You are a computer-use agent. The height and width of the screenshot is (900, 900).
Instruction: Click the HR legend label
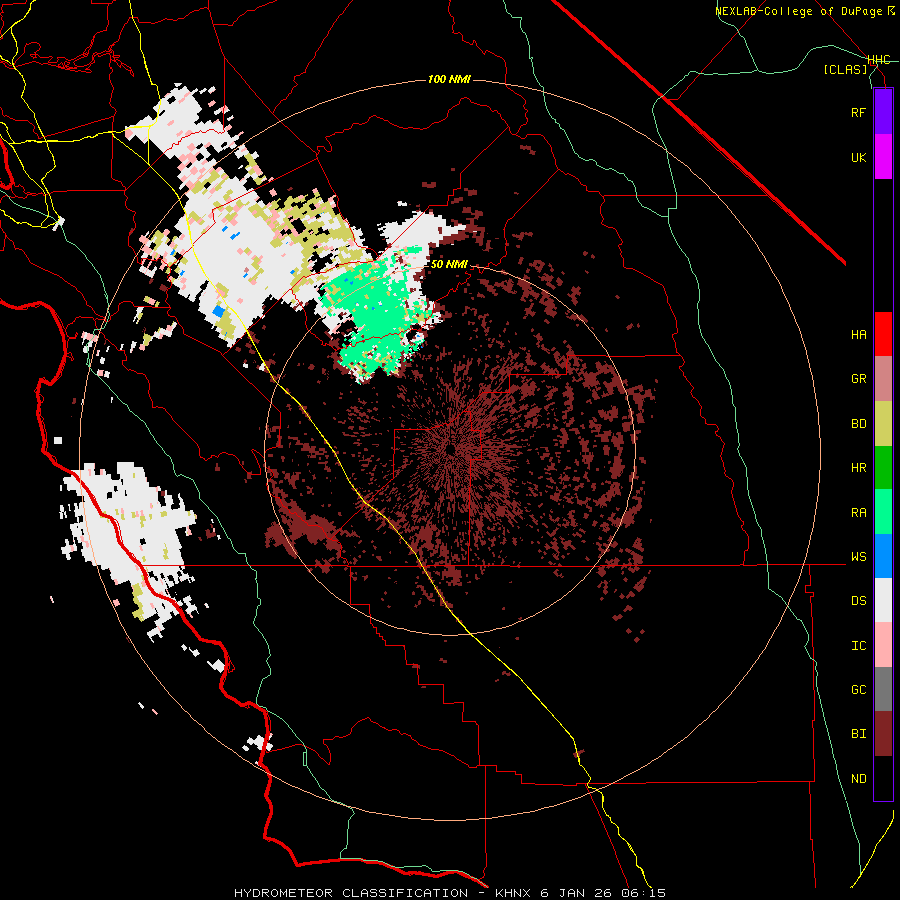tap(858, 468)
